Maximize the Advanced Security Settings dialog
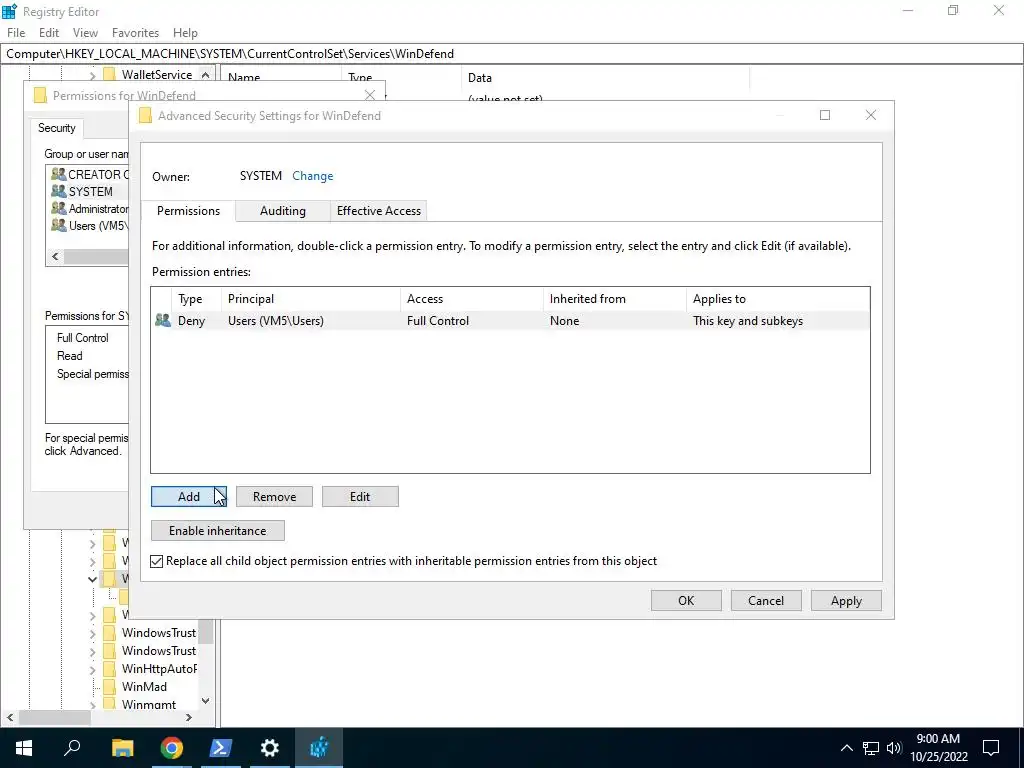The width and height of the screenshot is (1024, 768). [825, 115]
